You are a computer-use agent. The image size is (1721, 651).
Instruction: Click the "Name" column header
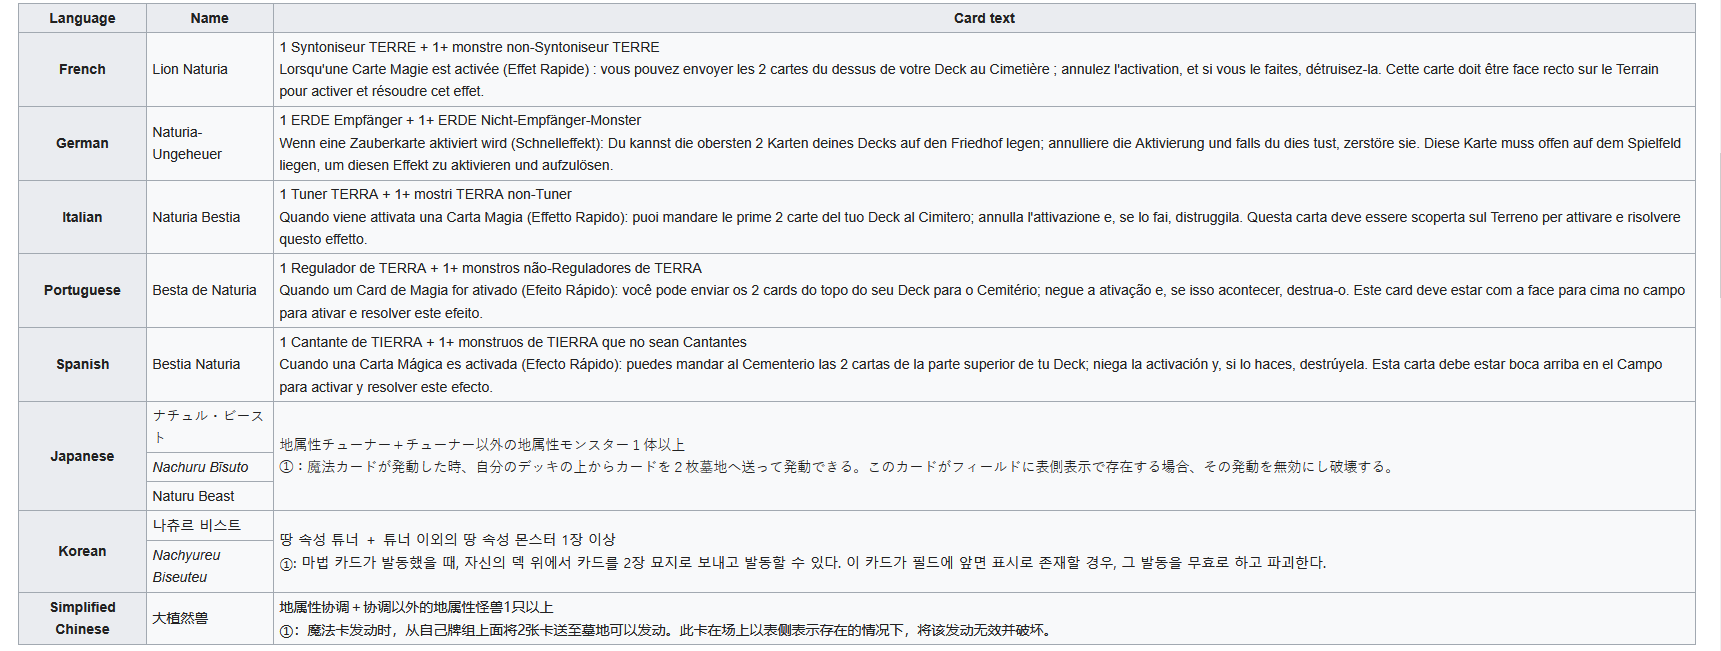point(210,18)
